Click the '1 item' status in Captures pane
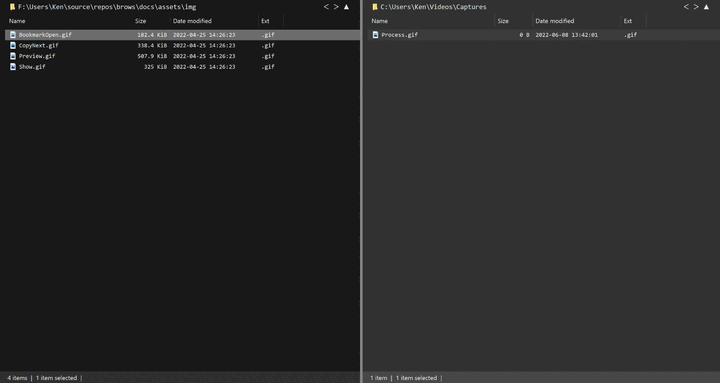 (379, 378)
